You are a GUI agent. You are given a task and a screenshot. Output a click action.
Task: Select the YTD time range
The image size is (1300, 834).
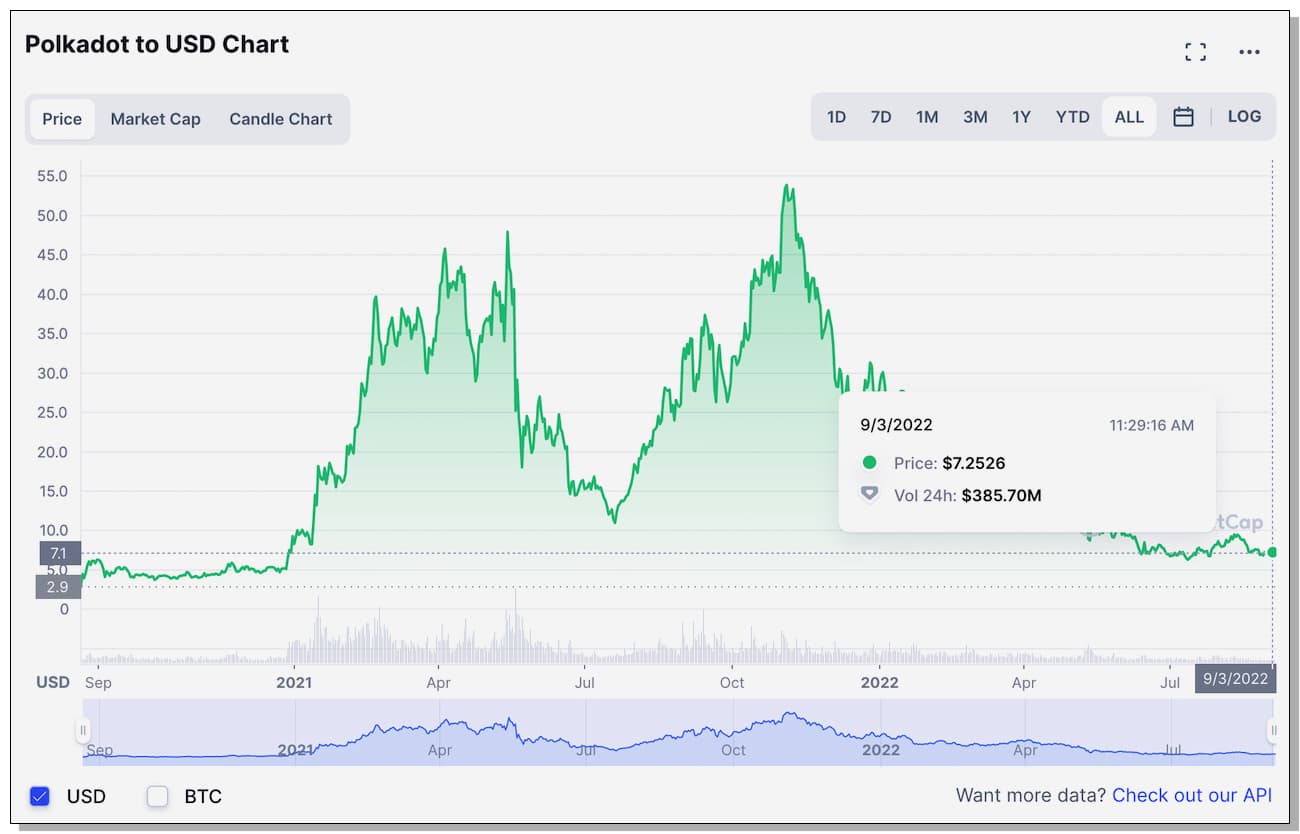click(1073, 117)
